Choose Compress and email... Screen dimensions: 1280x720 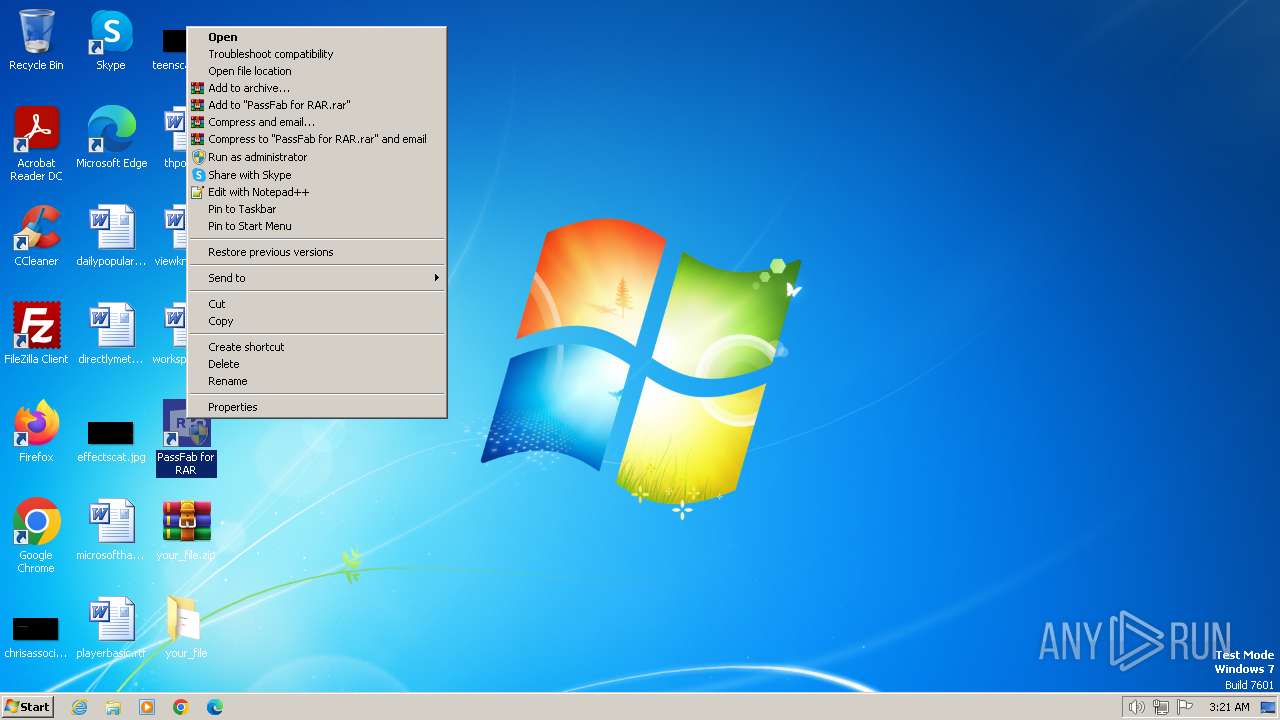point(316,122)
